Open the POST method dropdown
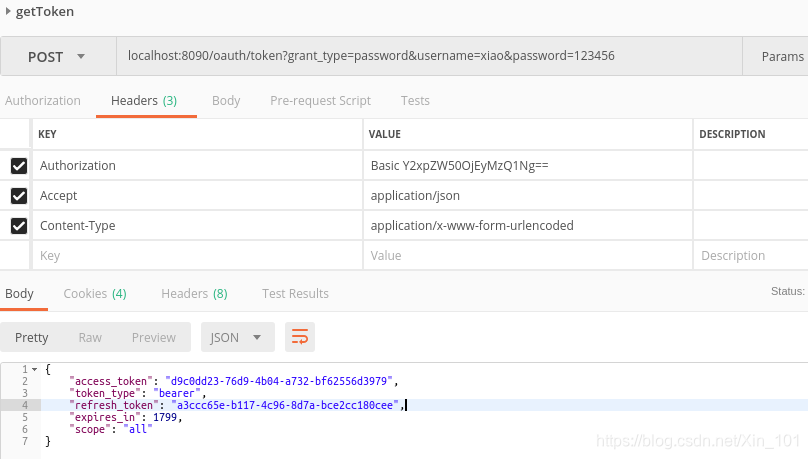The height and width of the screenshot is (459, 808). point(58,56)
